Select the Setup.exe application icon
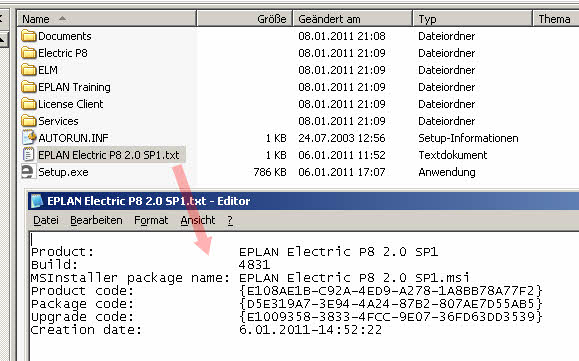The width and height of the screenshot is (579, 361). click(28, 172)
